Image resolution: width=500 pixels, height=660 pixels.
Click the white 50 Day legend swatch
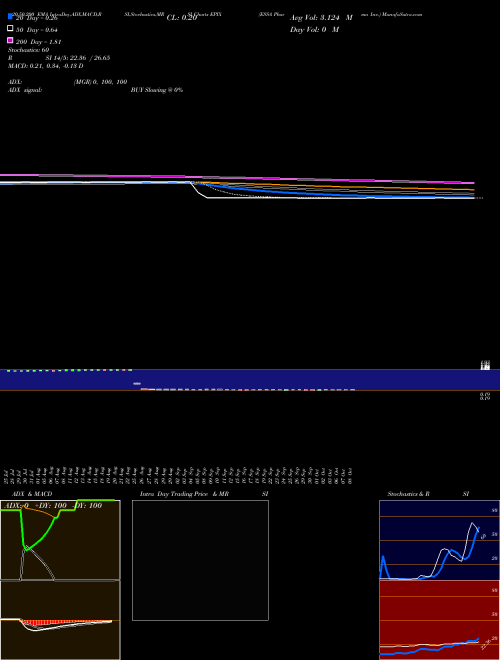click(10, 28)
